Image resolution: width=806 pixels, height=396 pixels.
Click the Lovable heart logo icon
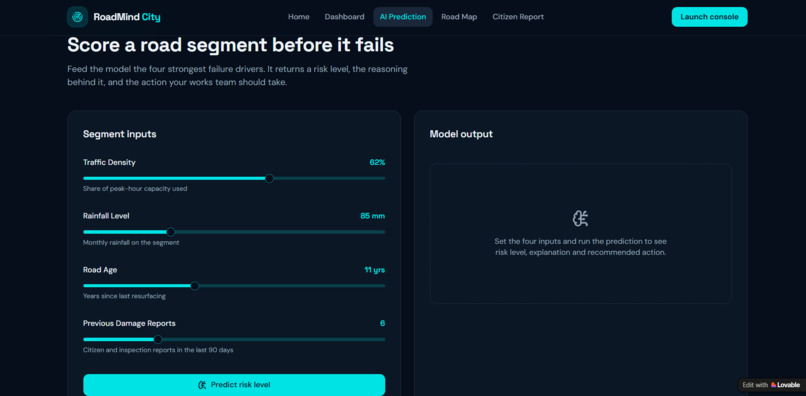(774, 385)
